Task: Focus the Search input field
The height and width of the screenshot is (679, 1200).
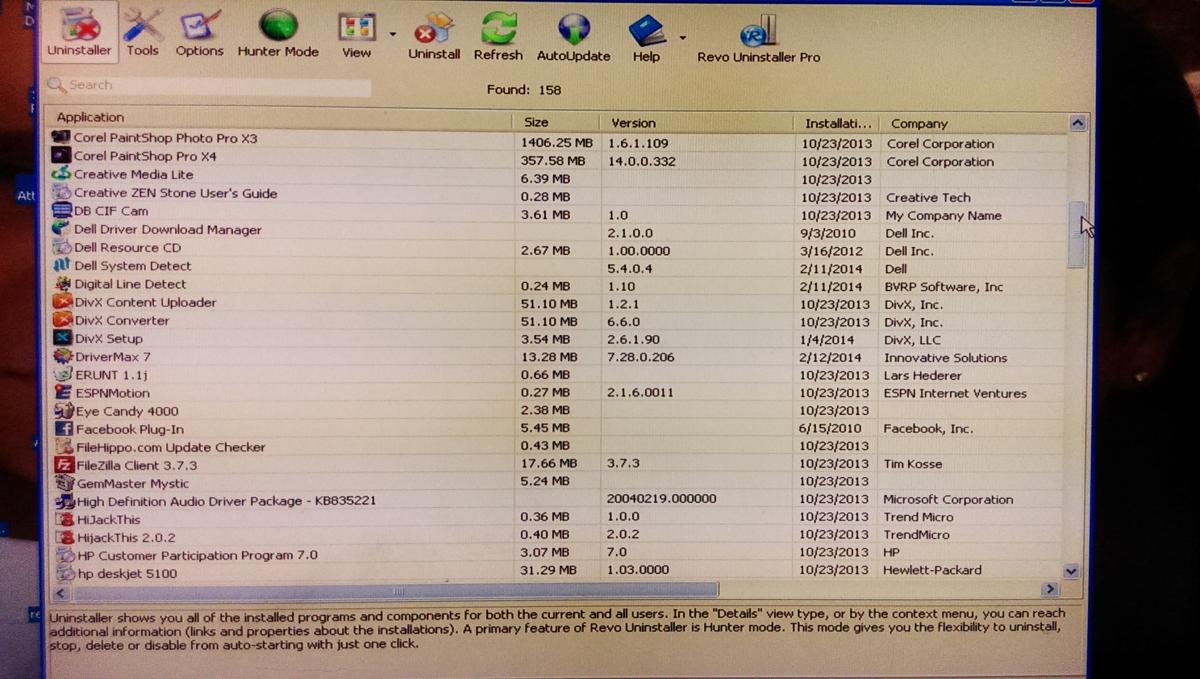Action: 208,86
